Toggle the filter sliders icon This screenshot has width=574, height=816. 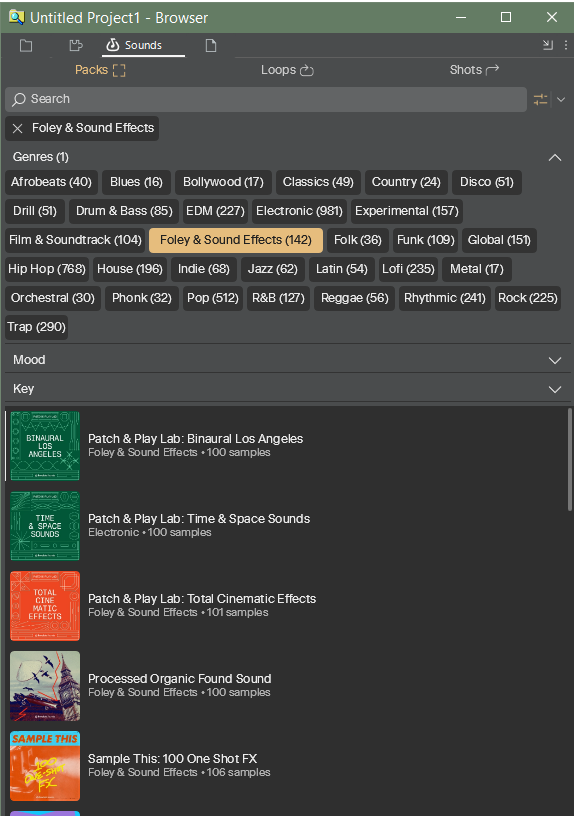tap(541, 99)
